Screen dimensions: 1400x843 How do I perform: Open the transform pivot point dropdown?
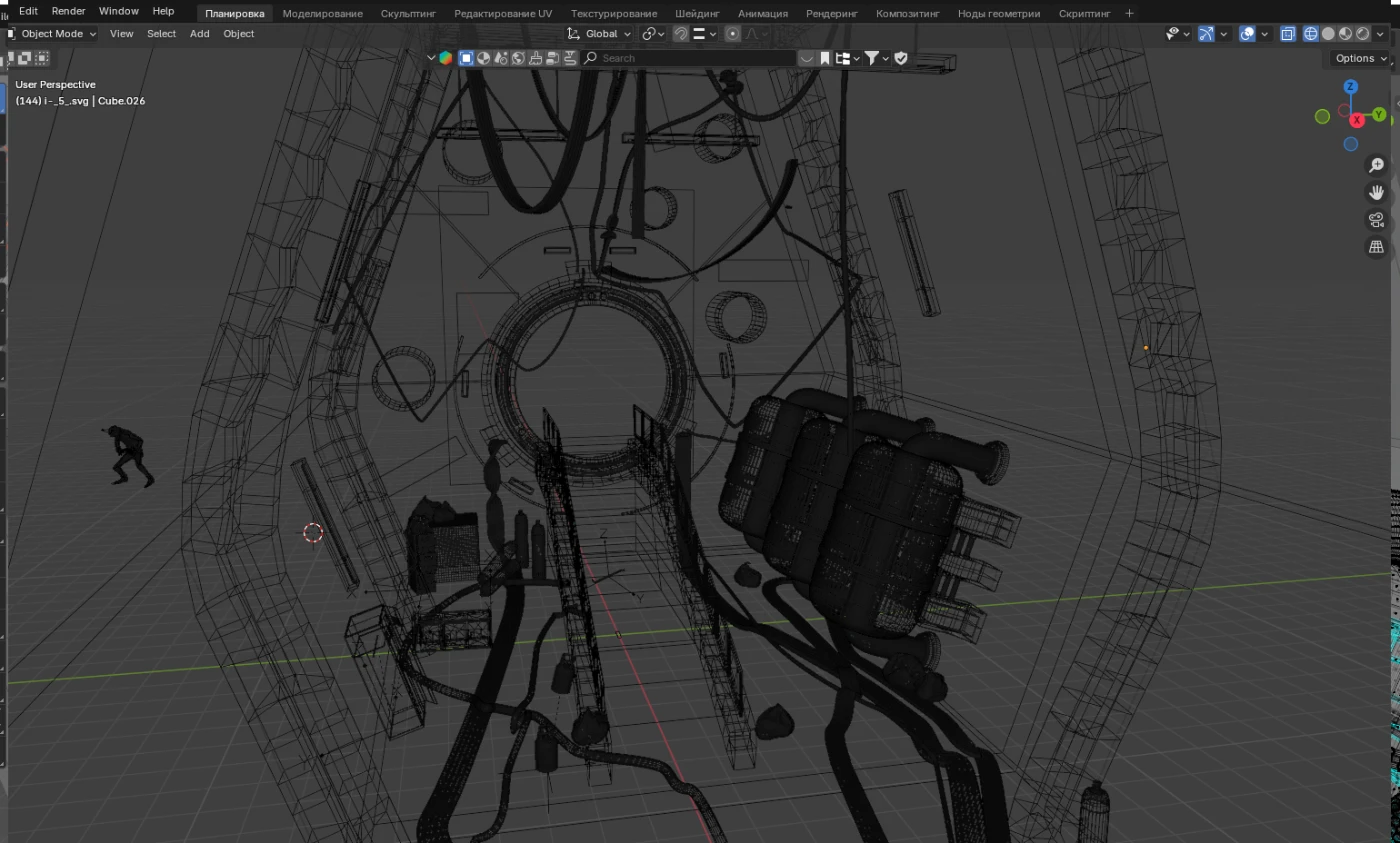(654, 33)
